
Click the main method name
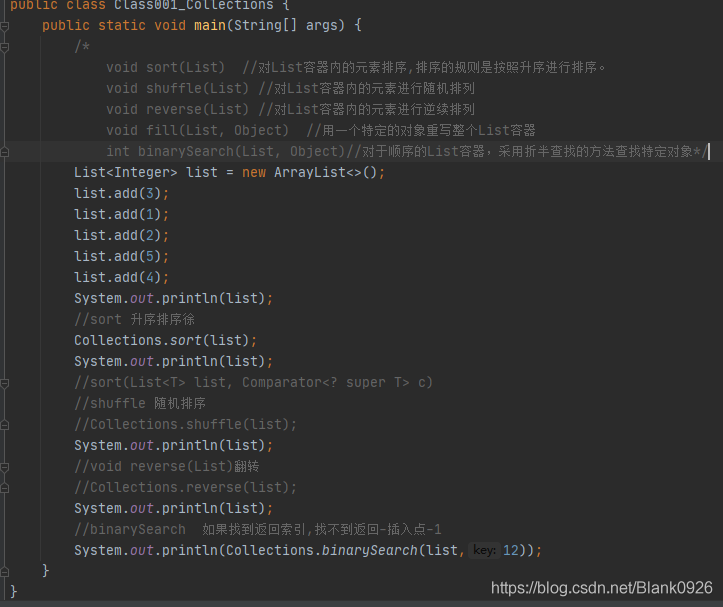(x=210, y=25)
